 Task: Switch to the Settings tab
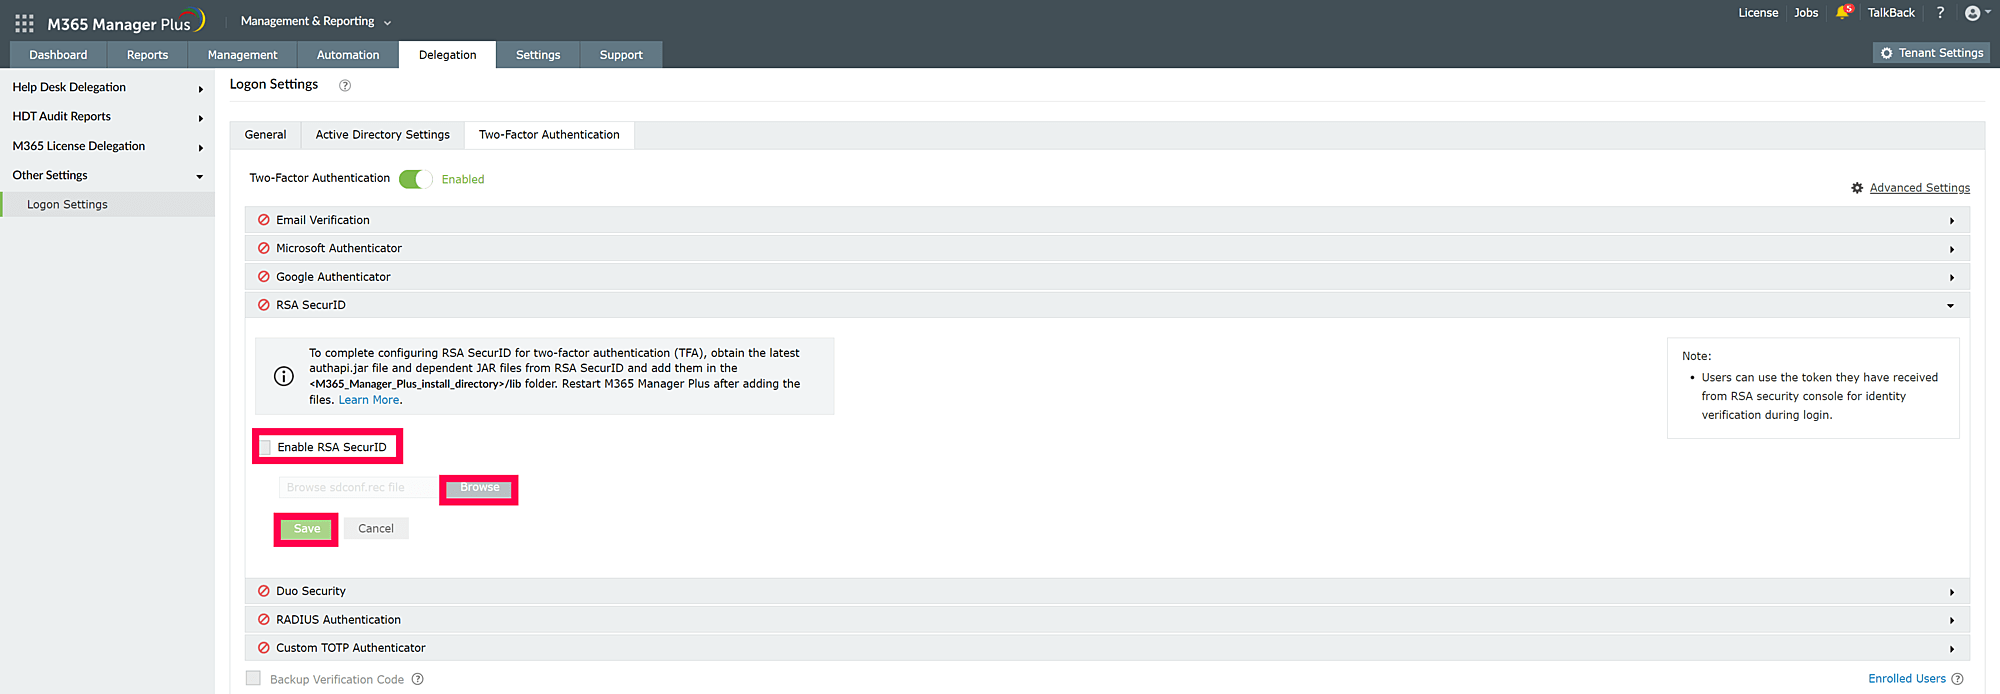click(x=538, y=55)
